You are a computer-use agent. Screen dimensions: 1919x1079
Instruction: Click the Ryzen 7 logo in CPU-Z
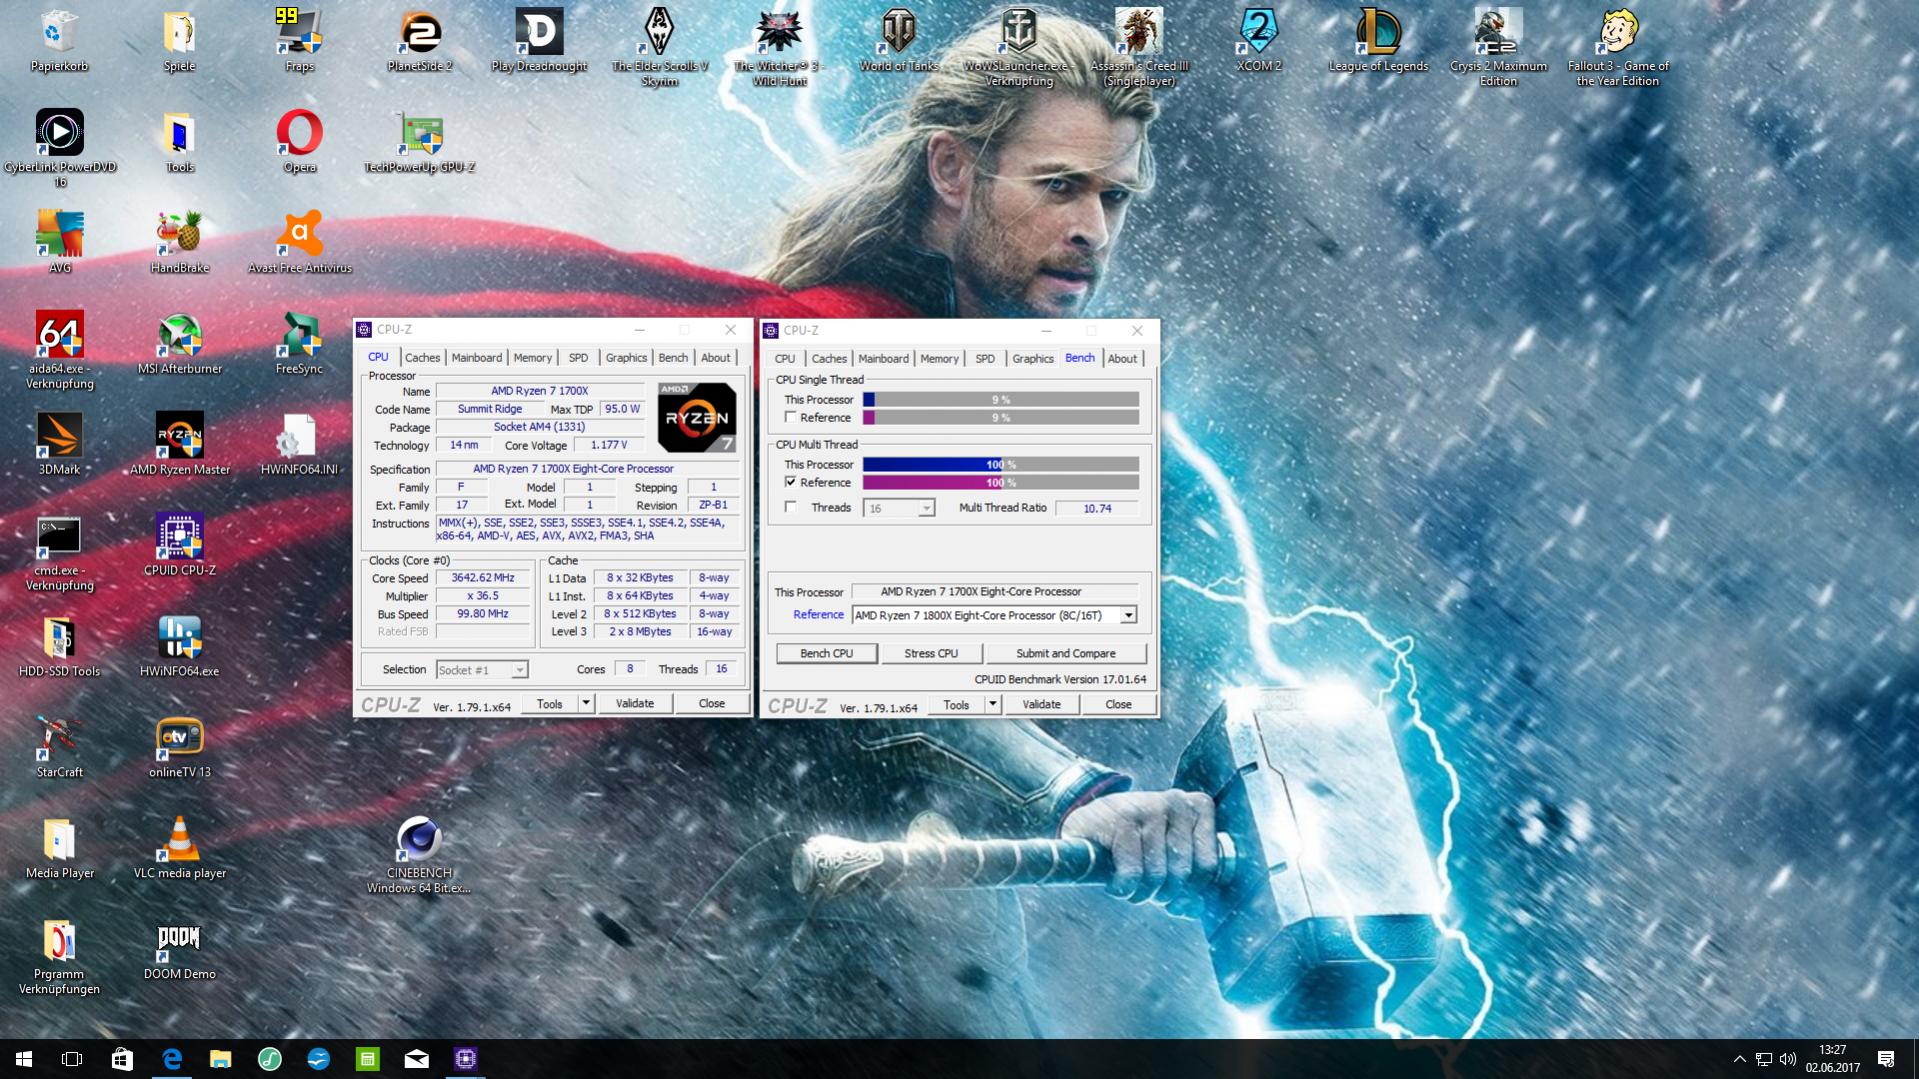(x=697, y=417)
